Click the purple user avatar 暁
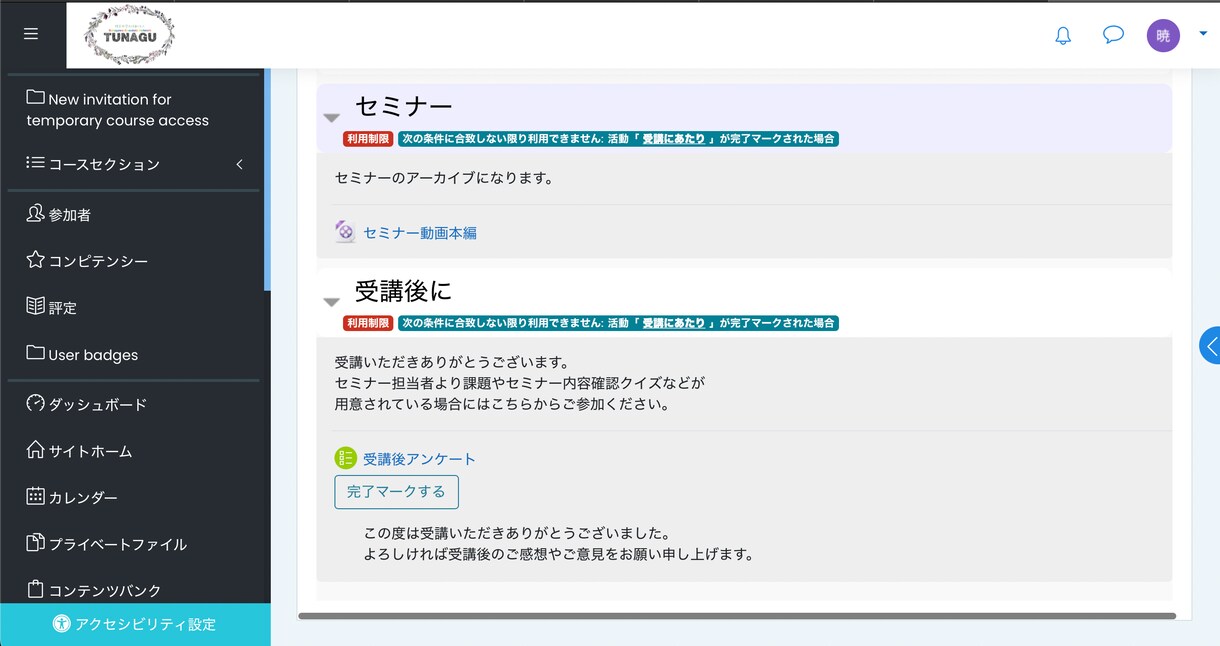The width and height of the screenshot is (1220, 646). (1163, 36)
